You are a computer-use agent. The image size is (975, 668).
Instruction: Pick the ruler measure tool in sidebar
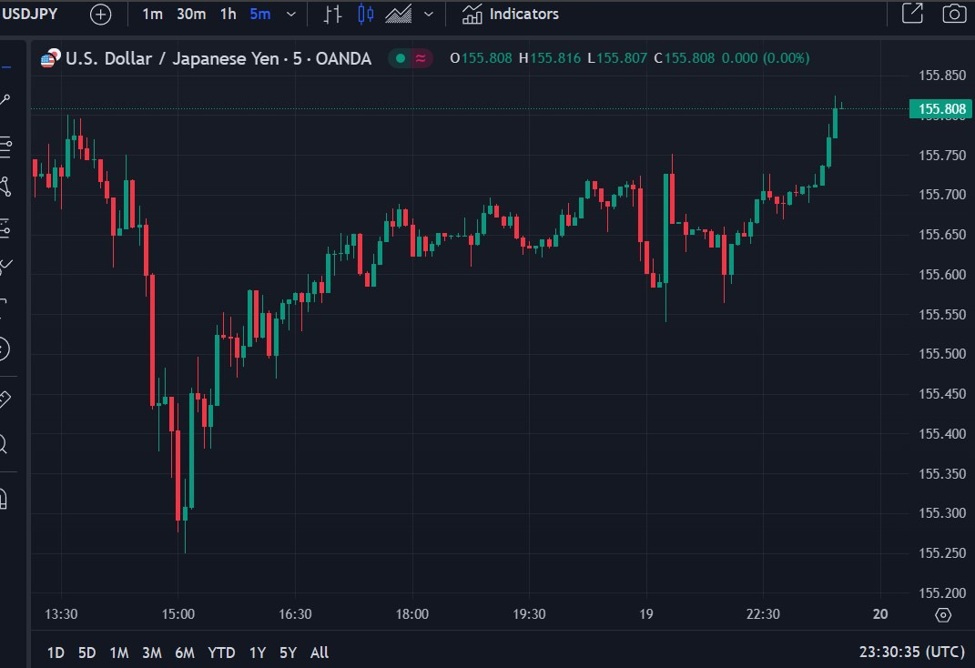pos(4,400)
